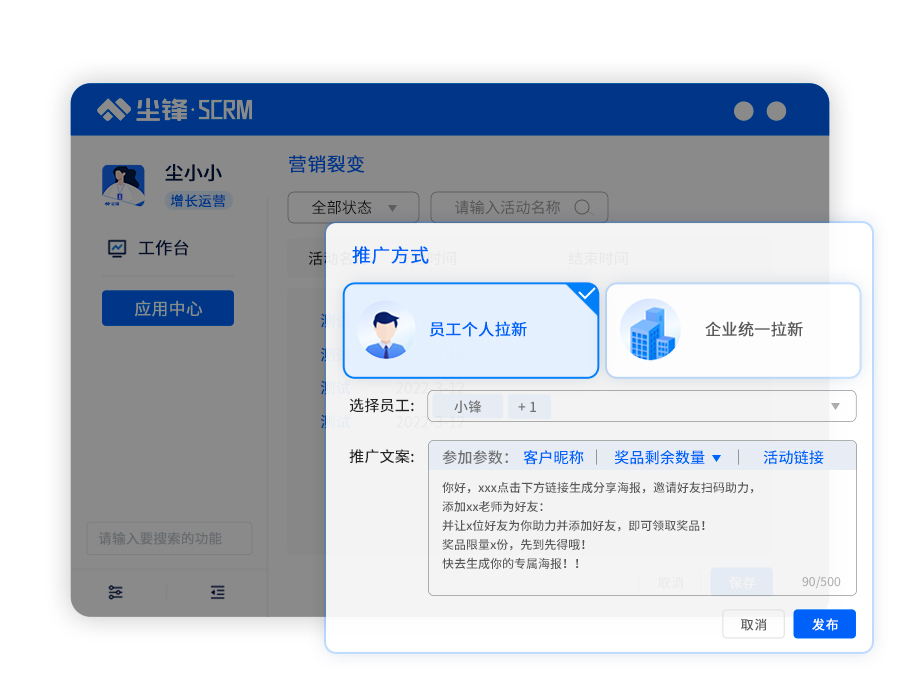900x700 pixels.
Task: Expand the 奖品剩余数量 parameter dropdown
Action: coord(667,457)
